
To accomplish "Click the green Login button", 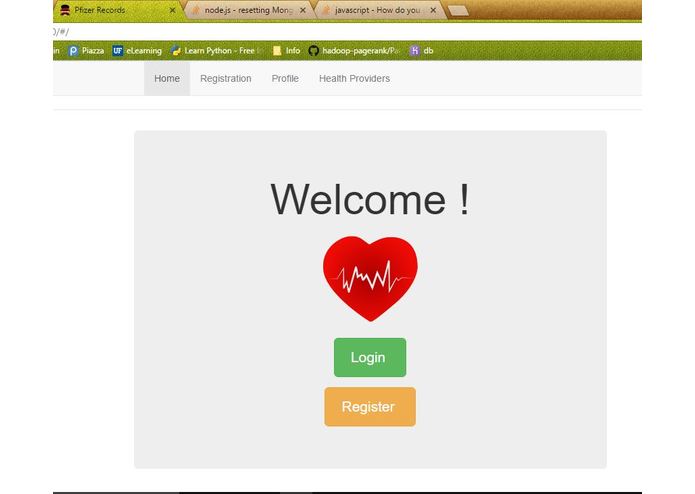I will [370, 358].
